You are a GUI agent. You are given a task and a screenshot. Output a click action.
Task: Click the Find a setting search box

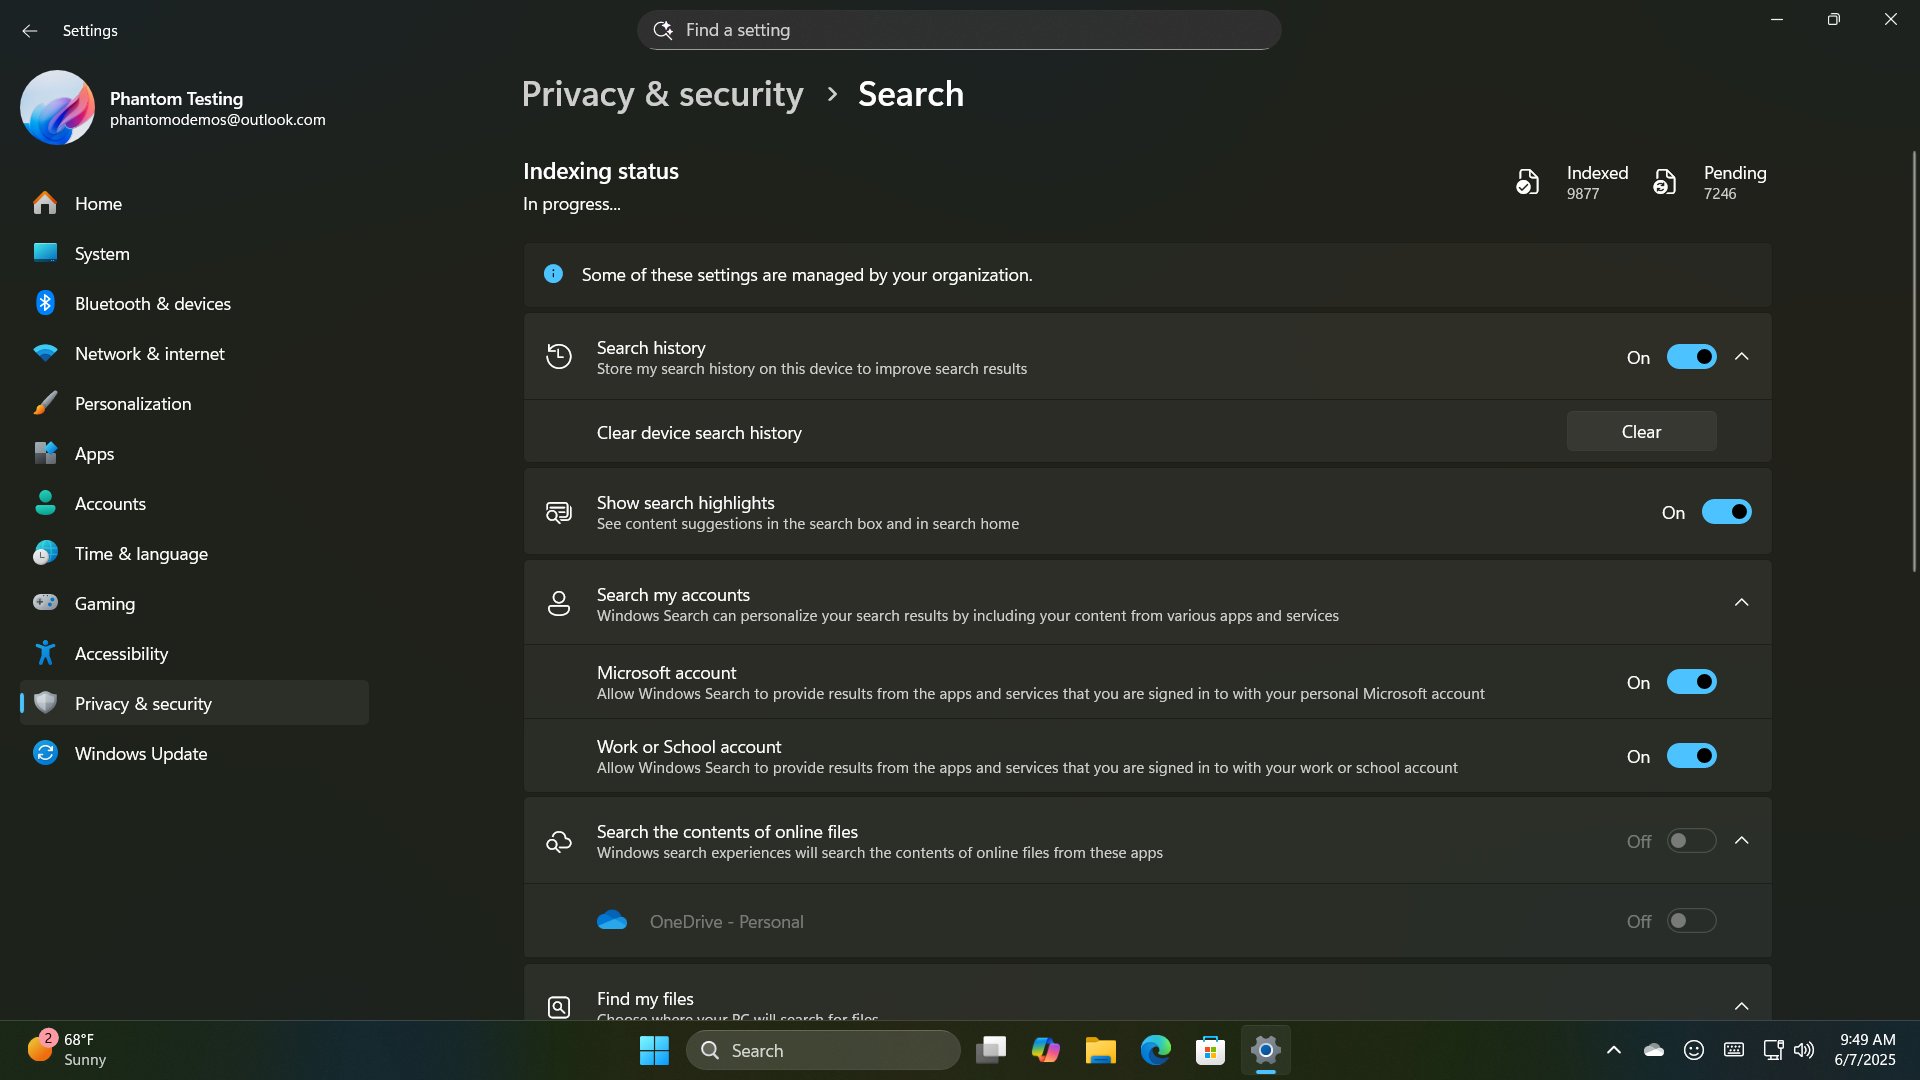(958, 30)
